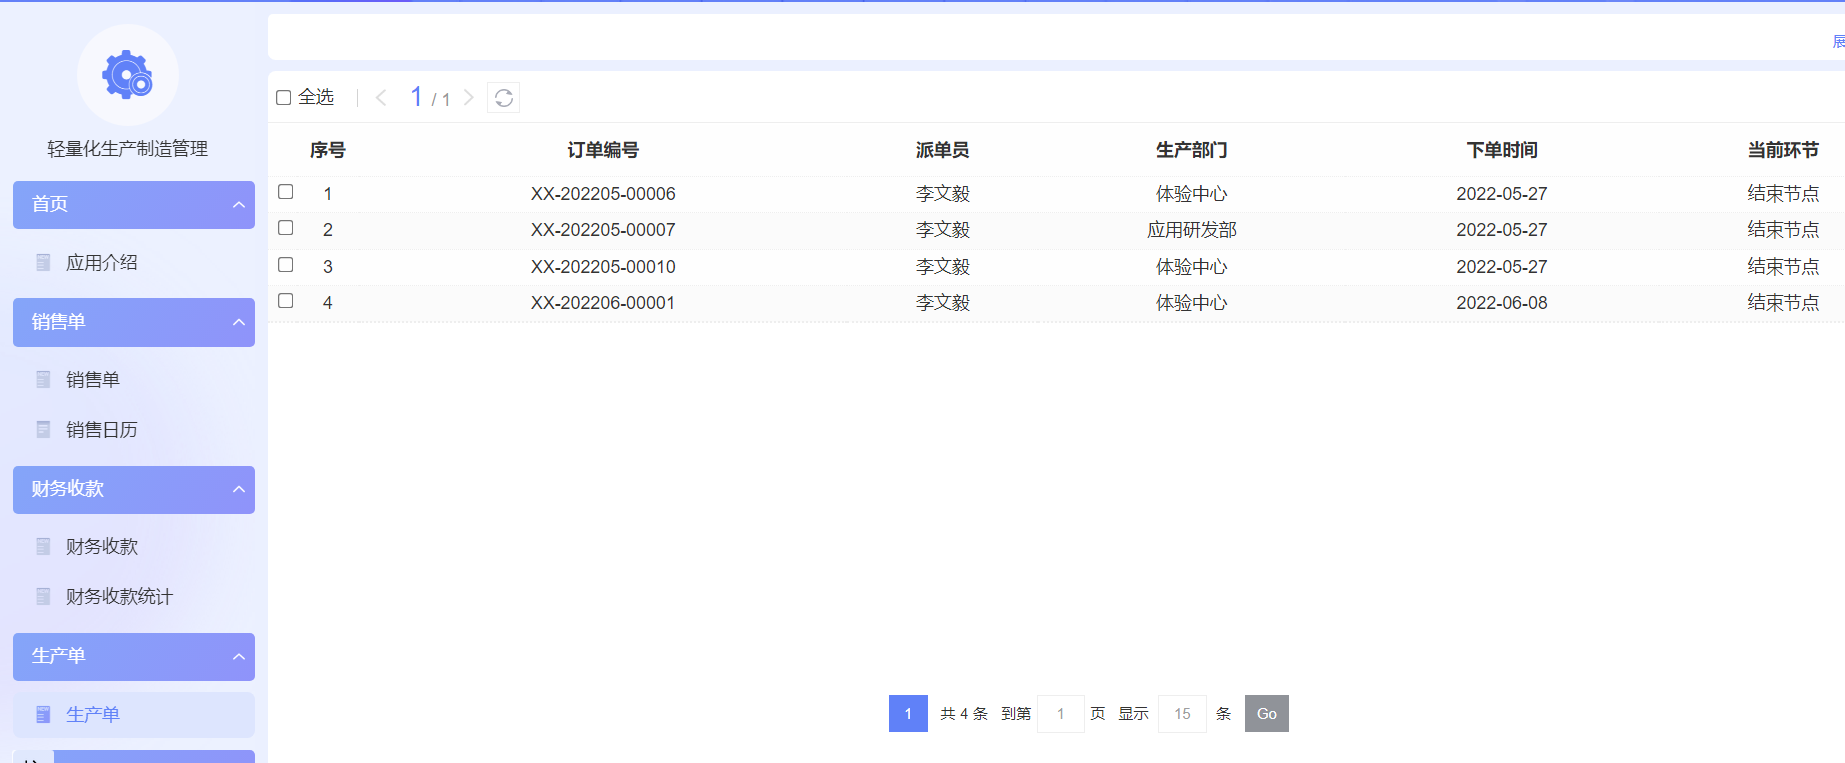The width and height of the screenshot is (1845, 763).
Task: Click the 共 4 条 total count text
Action: coord(964,714)
